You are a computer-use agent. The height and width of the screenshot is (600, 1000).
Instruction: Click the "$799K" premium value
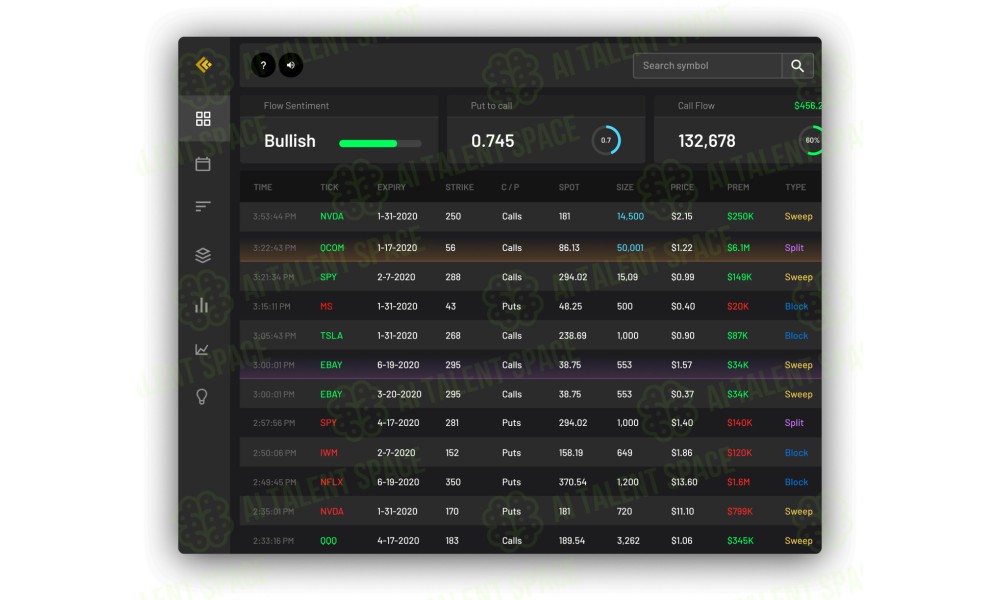[740, 511]
